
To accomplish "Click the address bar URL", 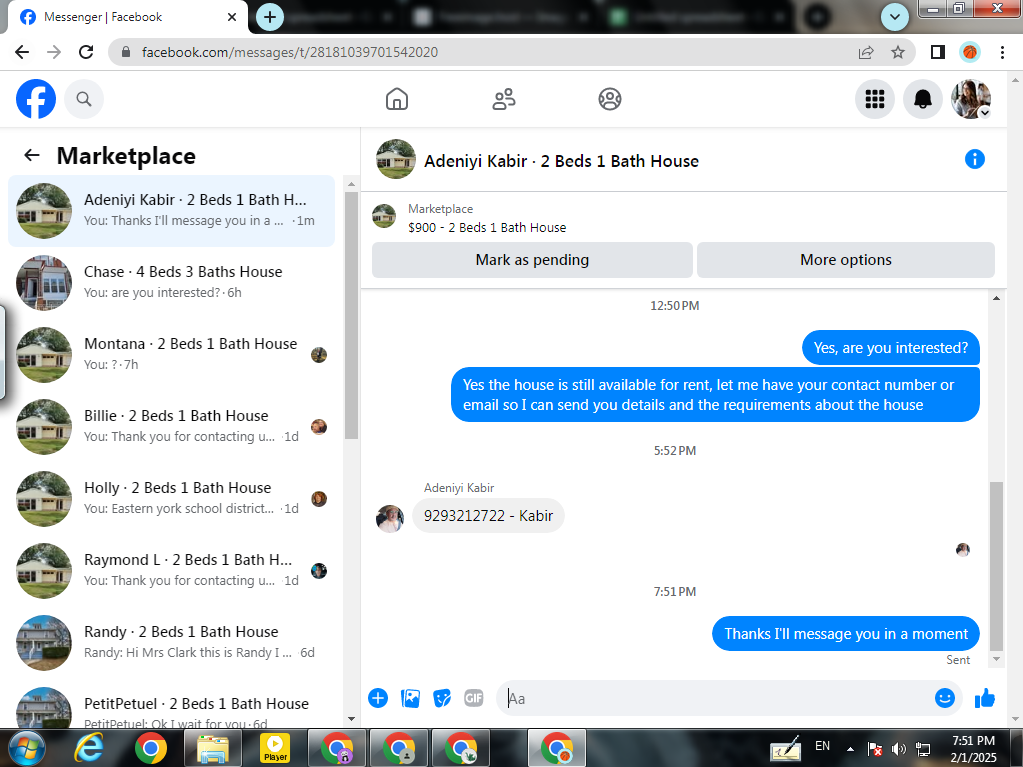I will pyautogui.click(x=290, y=52).
